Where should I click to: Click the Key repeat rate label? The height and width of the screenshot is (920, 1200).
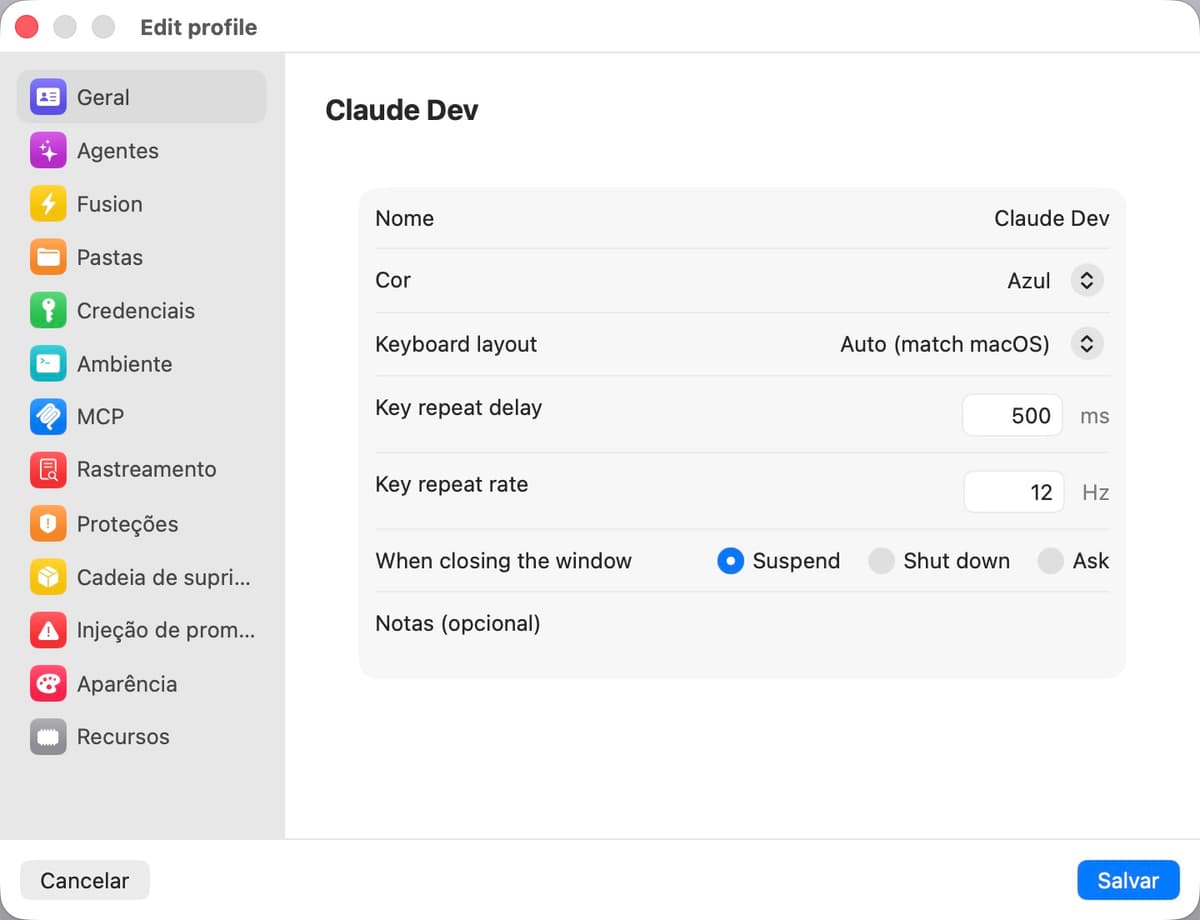451,484
